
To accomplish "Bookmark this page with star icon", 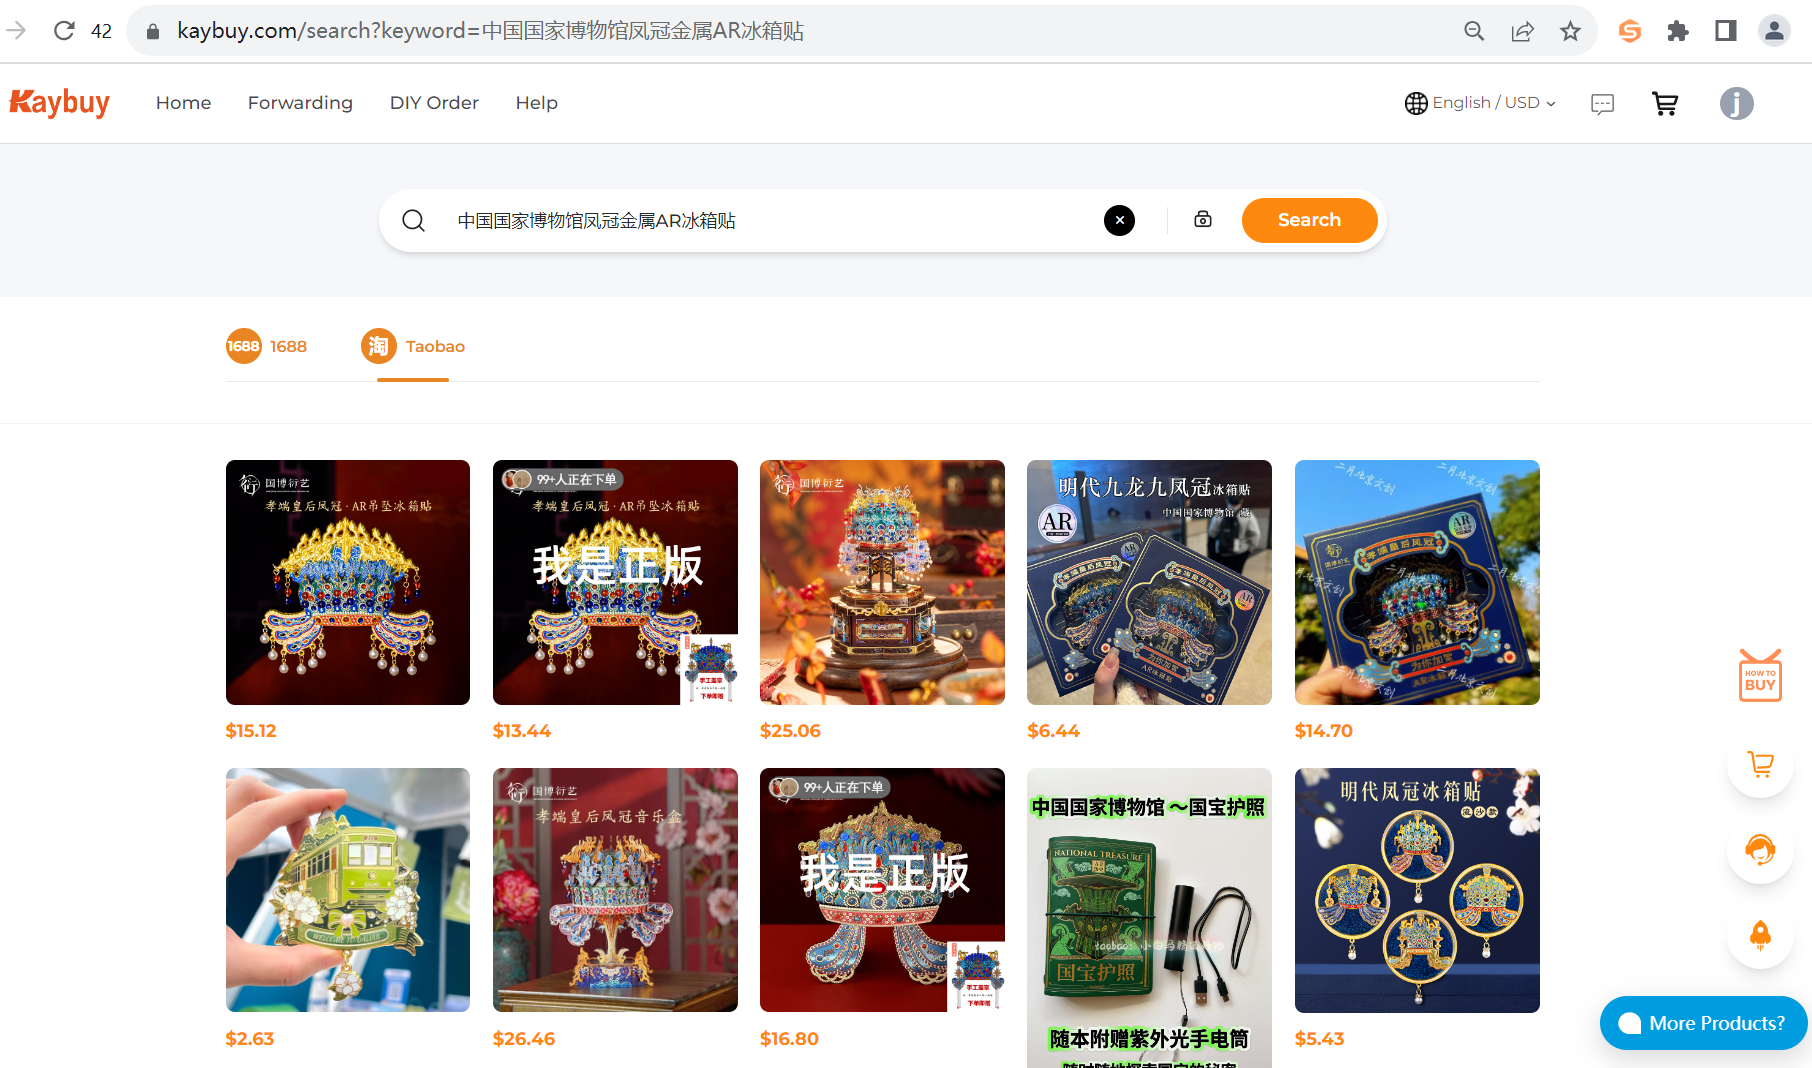I will pyautogui.click(x=1570, y=31).
